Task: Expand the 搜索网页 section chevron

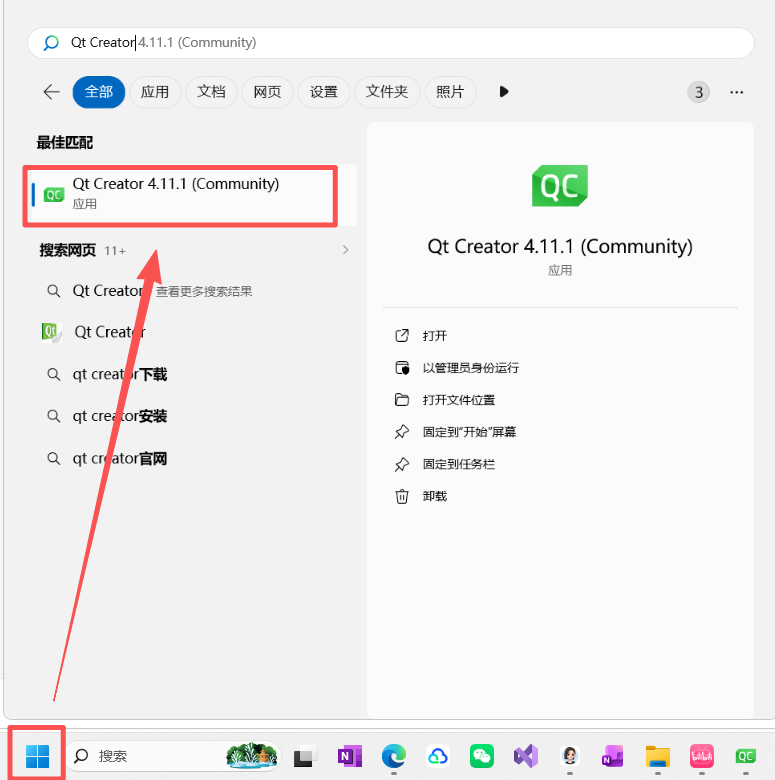Action: tap(345, 250)
